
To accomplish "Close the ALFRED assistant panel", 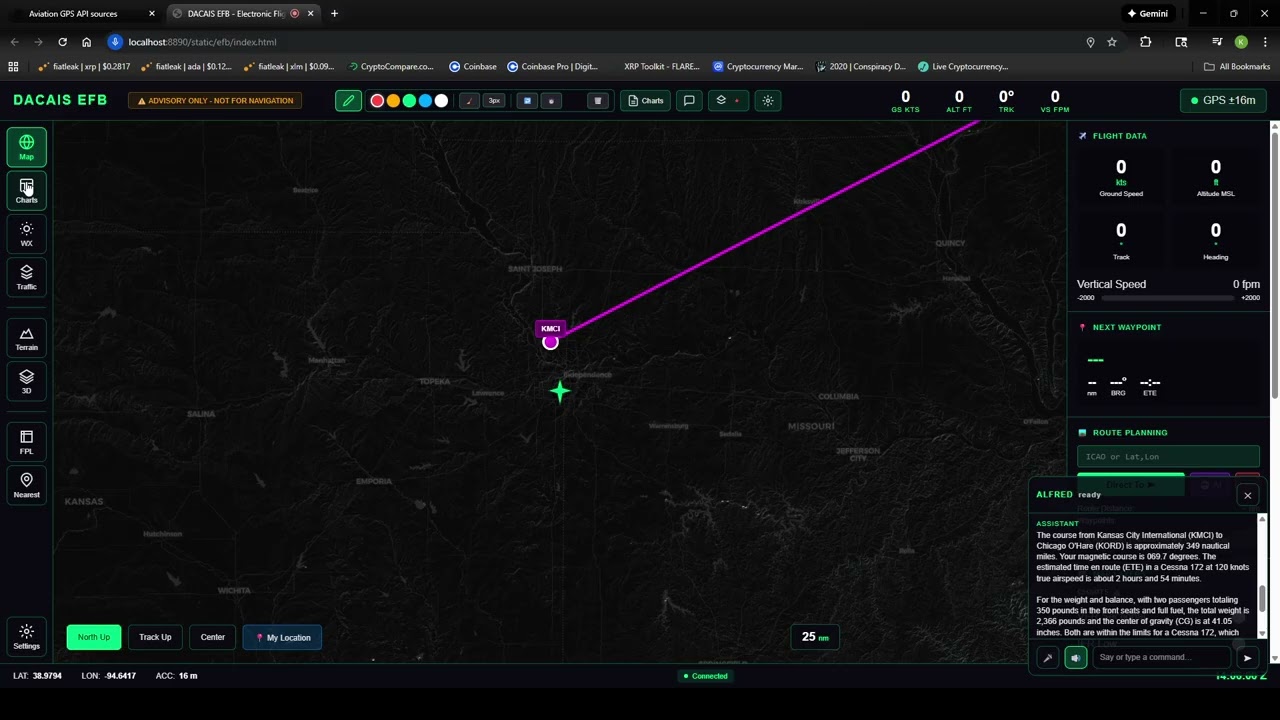I will click(x=1247, y=495).
